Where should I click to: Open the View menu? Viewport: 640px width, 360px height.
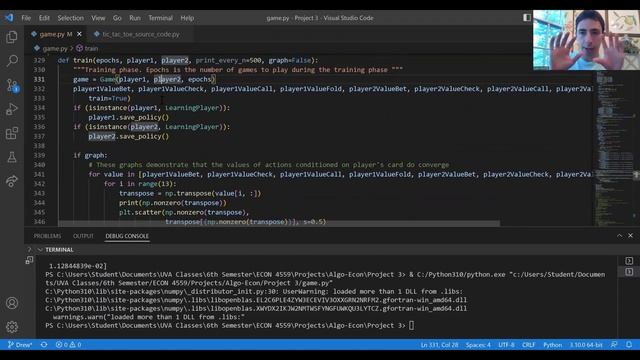[x=98, y=18]
